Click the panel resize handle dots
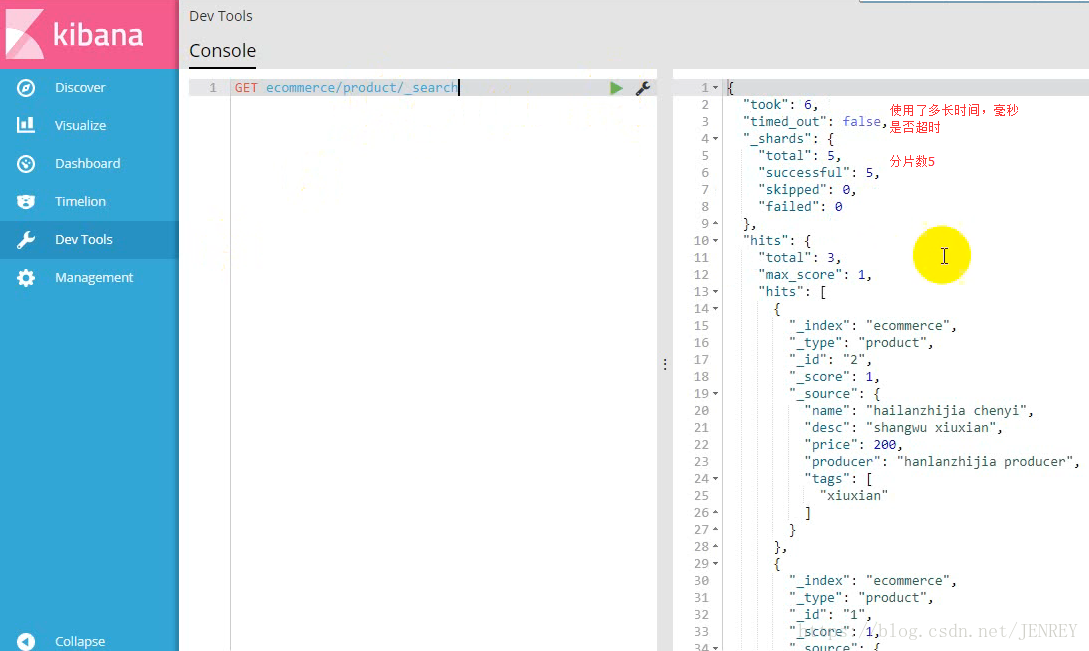 click(x=665, y=364)
